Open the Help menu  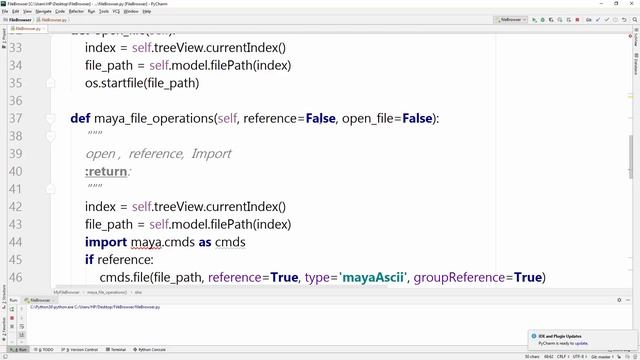[147, 11]
